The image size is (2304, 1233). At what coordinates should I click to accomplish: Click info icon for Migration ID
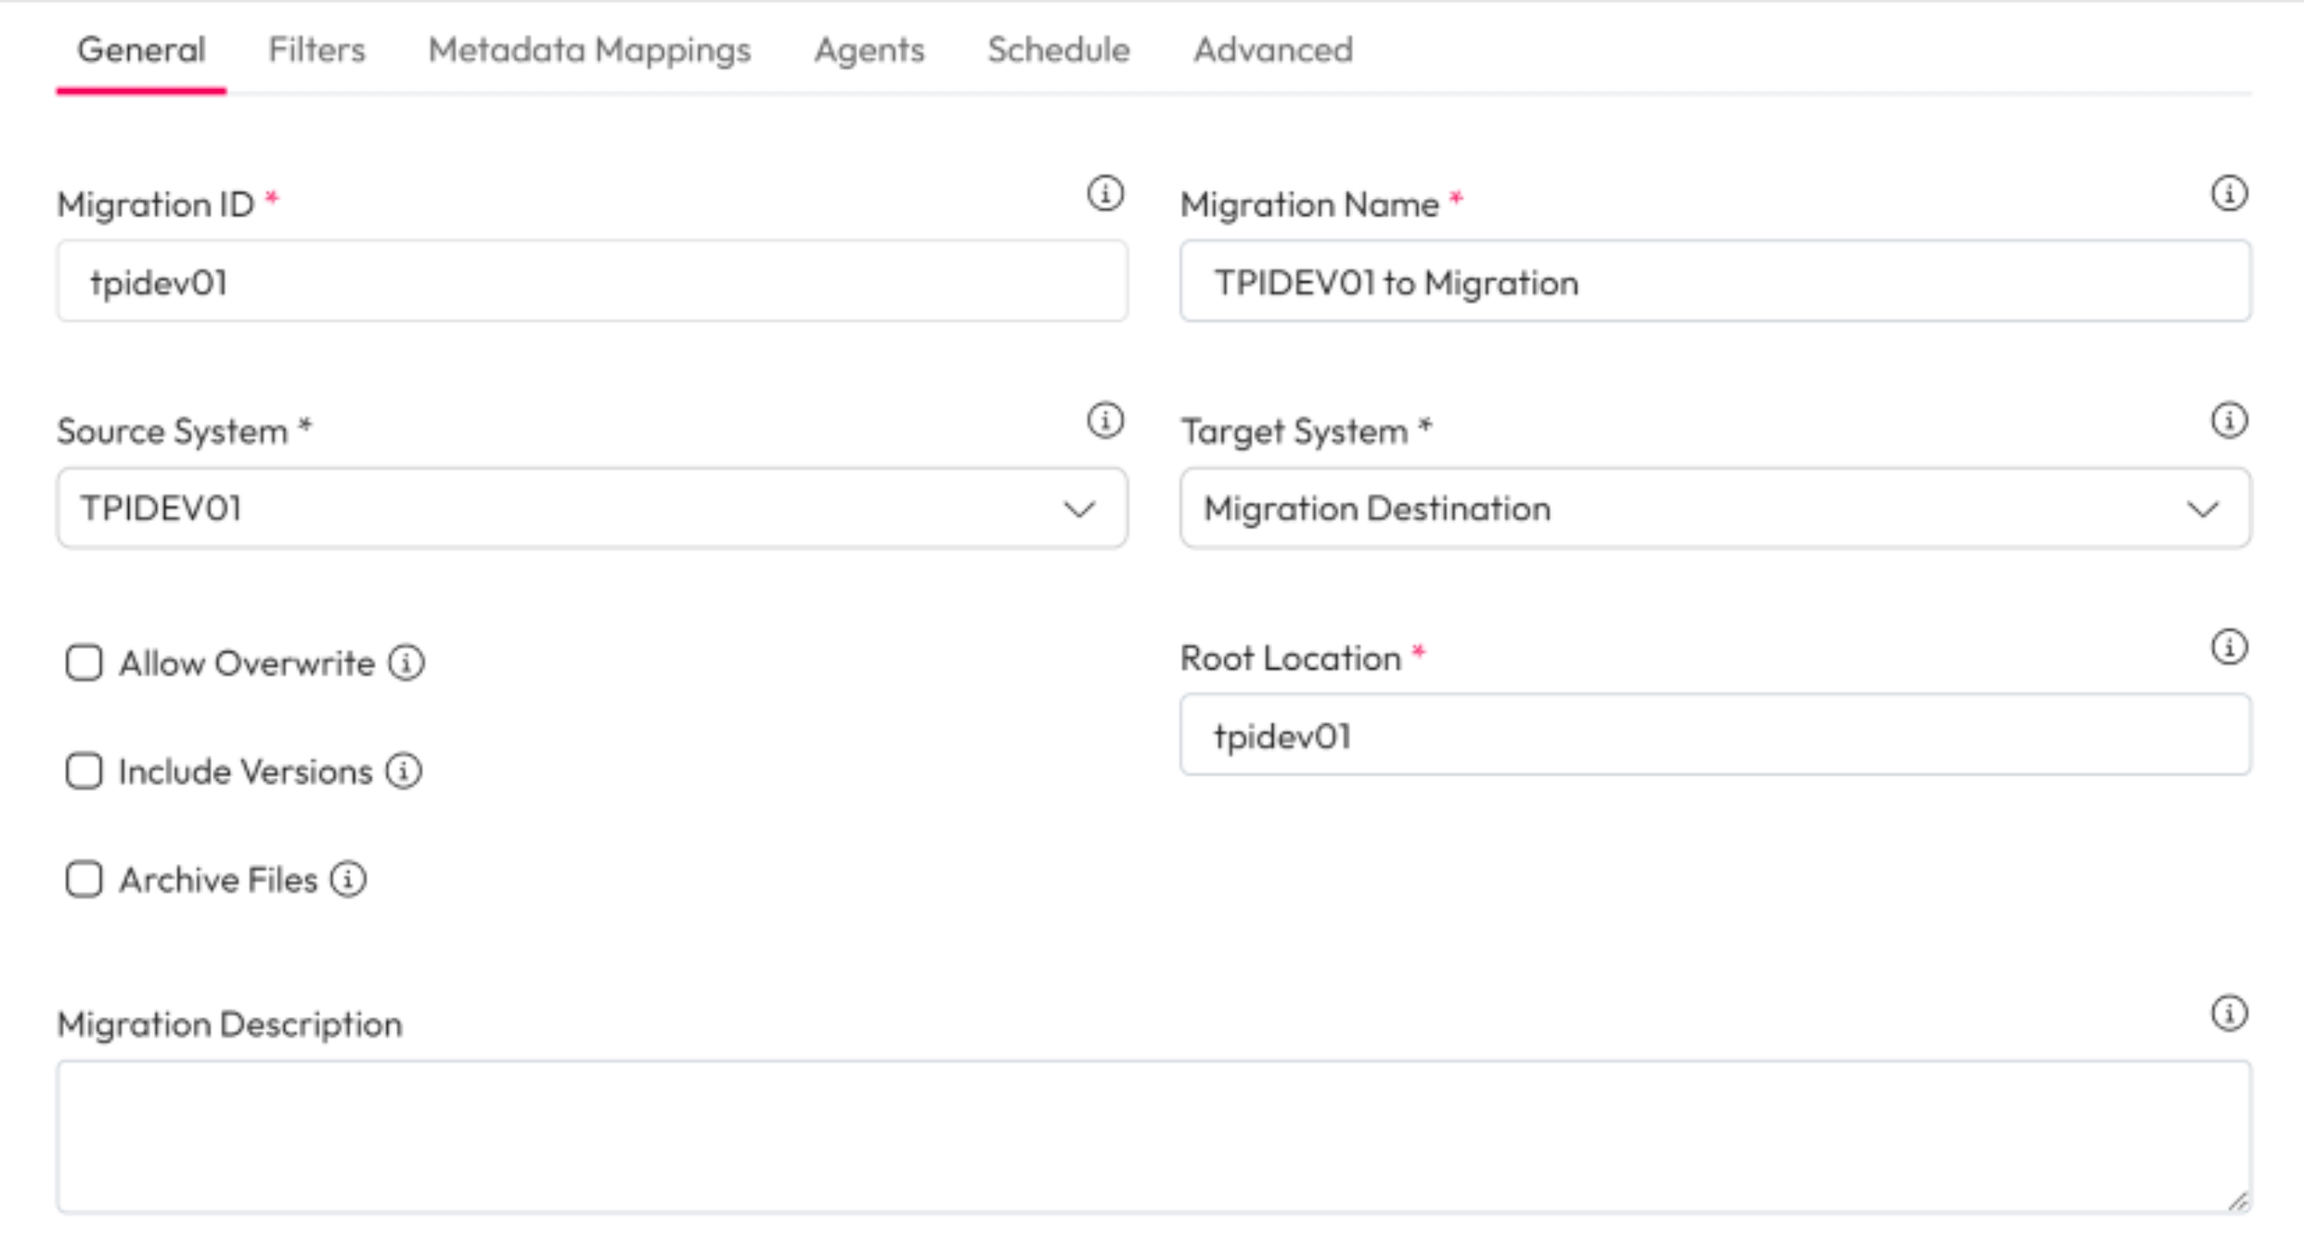pyautogui.click(x=1105, y=193)
